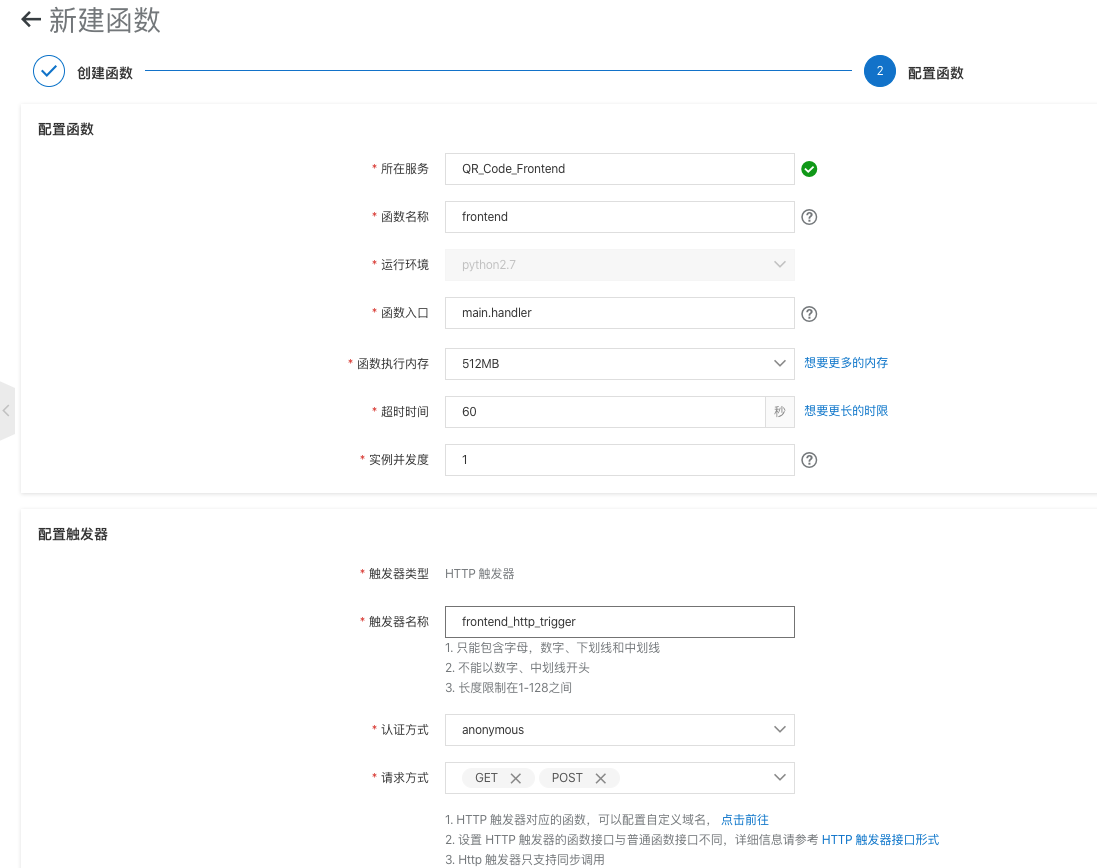Click the green validation check beside 所在服务
This screenshot has height=868, width=1097.
(809, 169)
